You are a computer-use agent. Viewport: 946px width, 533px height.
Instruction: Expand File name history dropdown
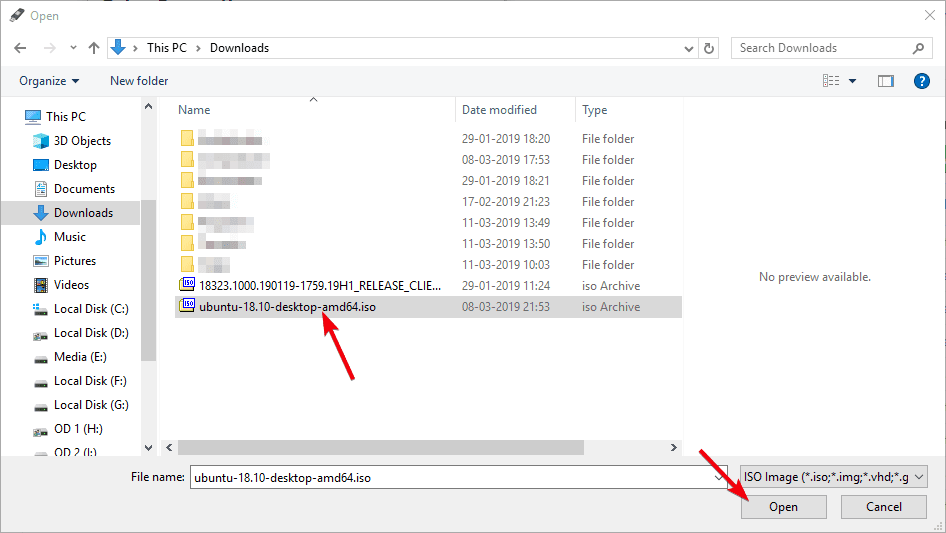click(719, 477)
